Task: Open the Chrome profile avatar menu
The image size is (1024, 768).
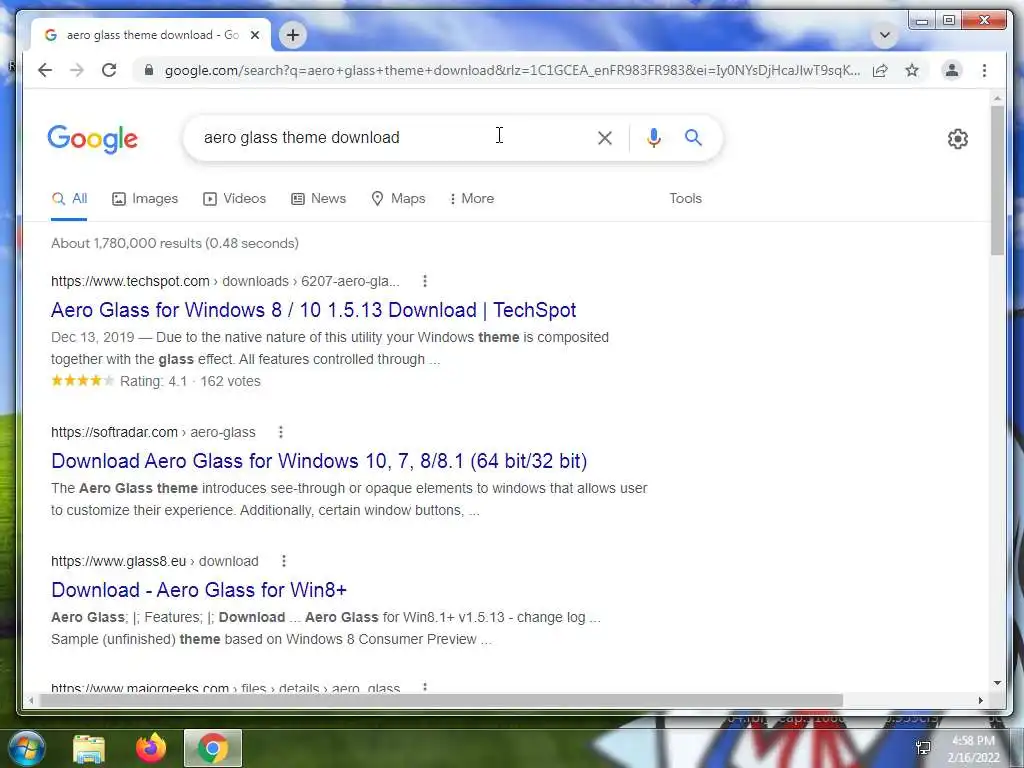Action: pyautogui.click(x=952, y=70)
